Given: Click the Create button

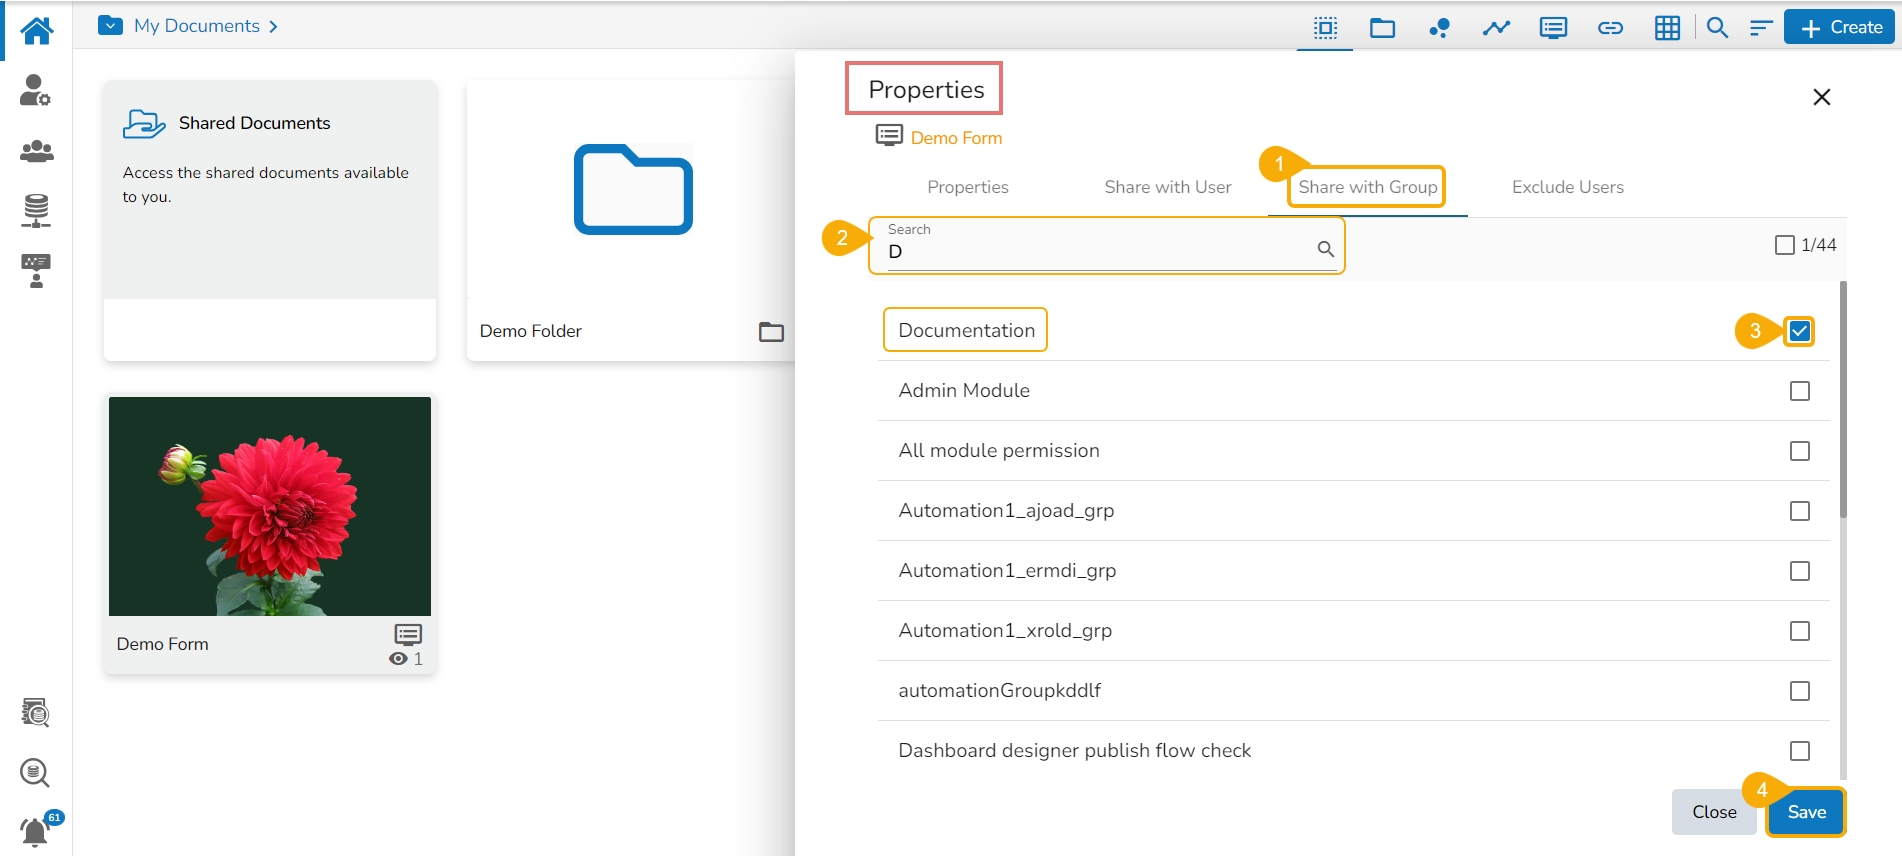Looking at the screenshot, I should tap(1840, 27).
